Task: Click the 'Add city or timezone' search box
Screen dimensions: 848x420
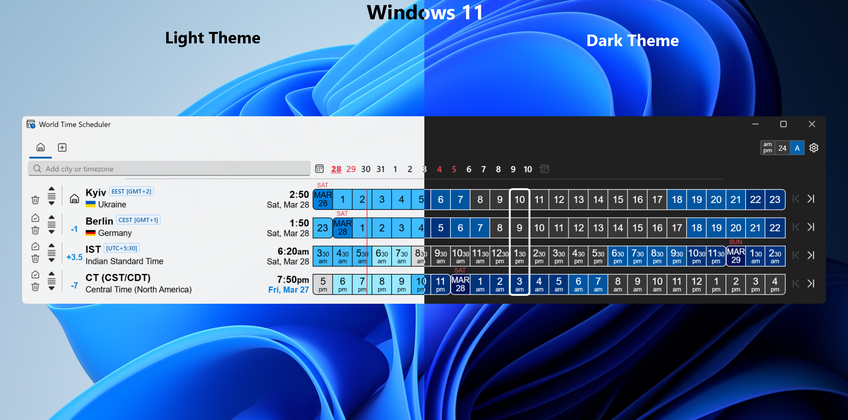Action: (169, 169)
